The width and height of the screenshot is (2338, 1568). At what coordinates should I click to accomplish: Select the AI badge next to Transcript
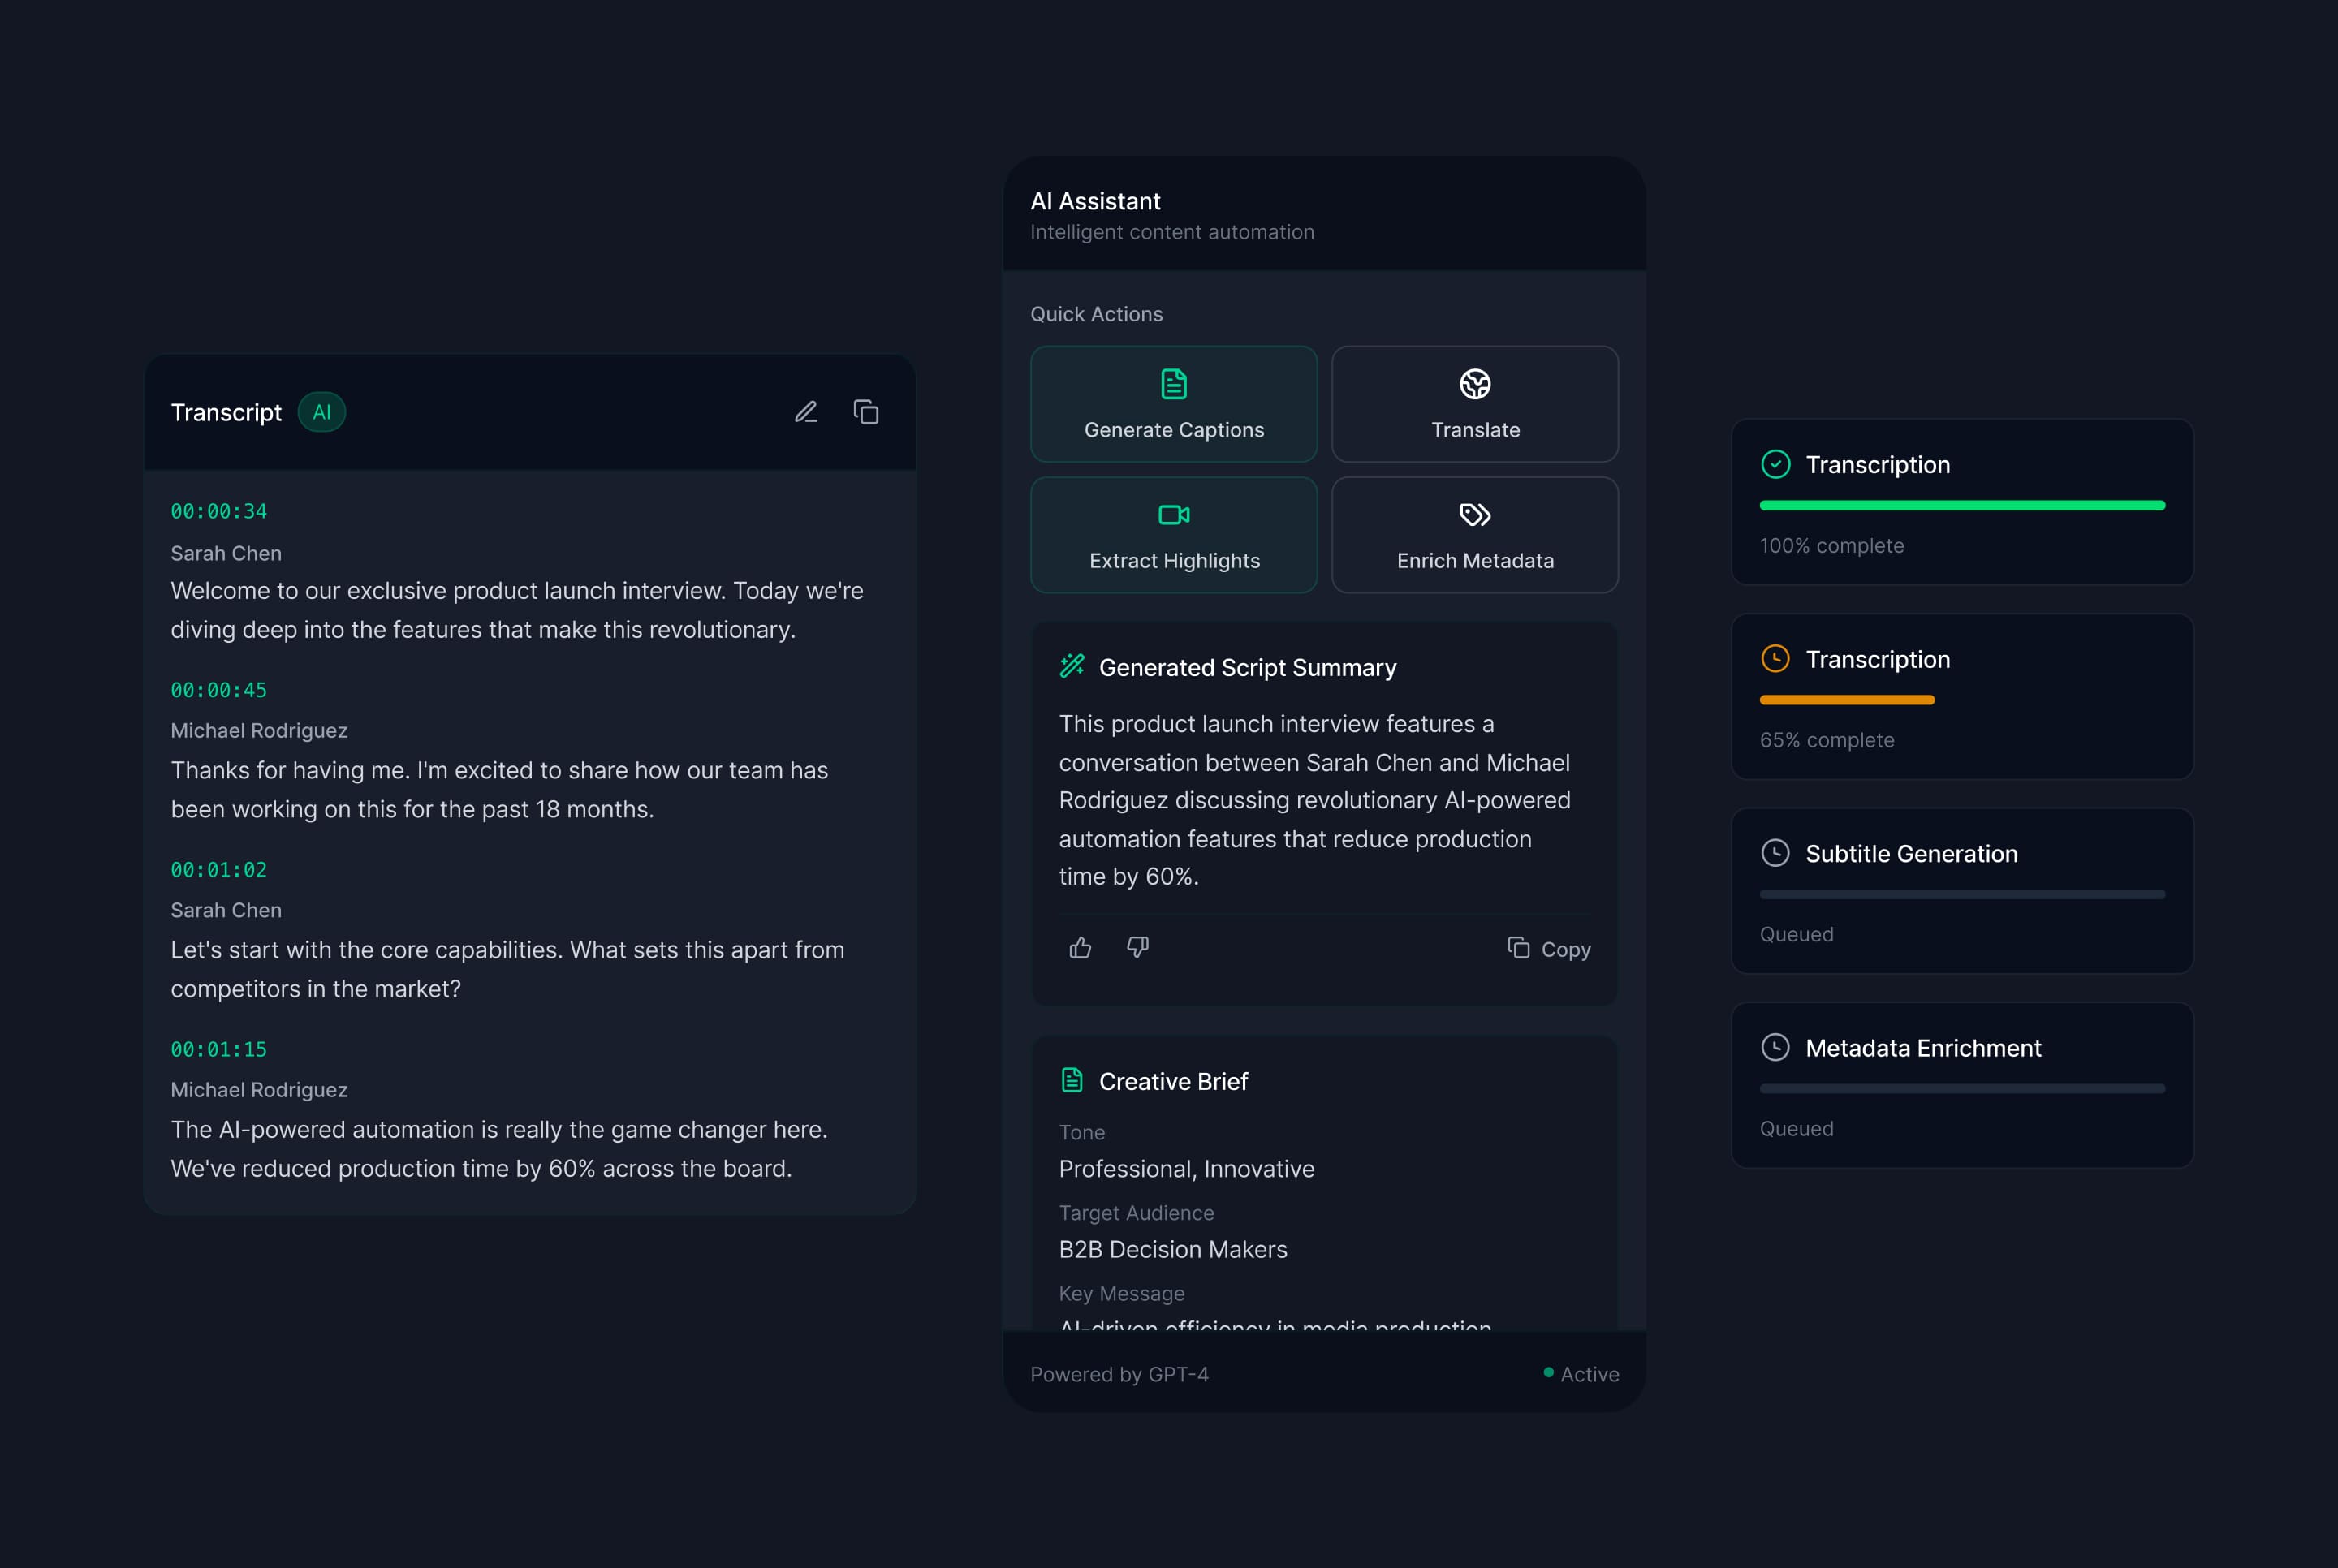click(x=321, y=411)
